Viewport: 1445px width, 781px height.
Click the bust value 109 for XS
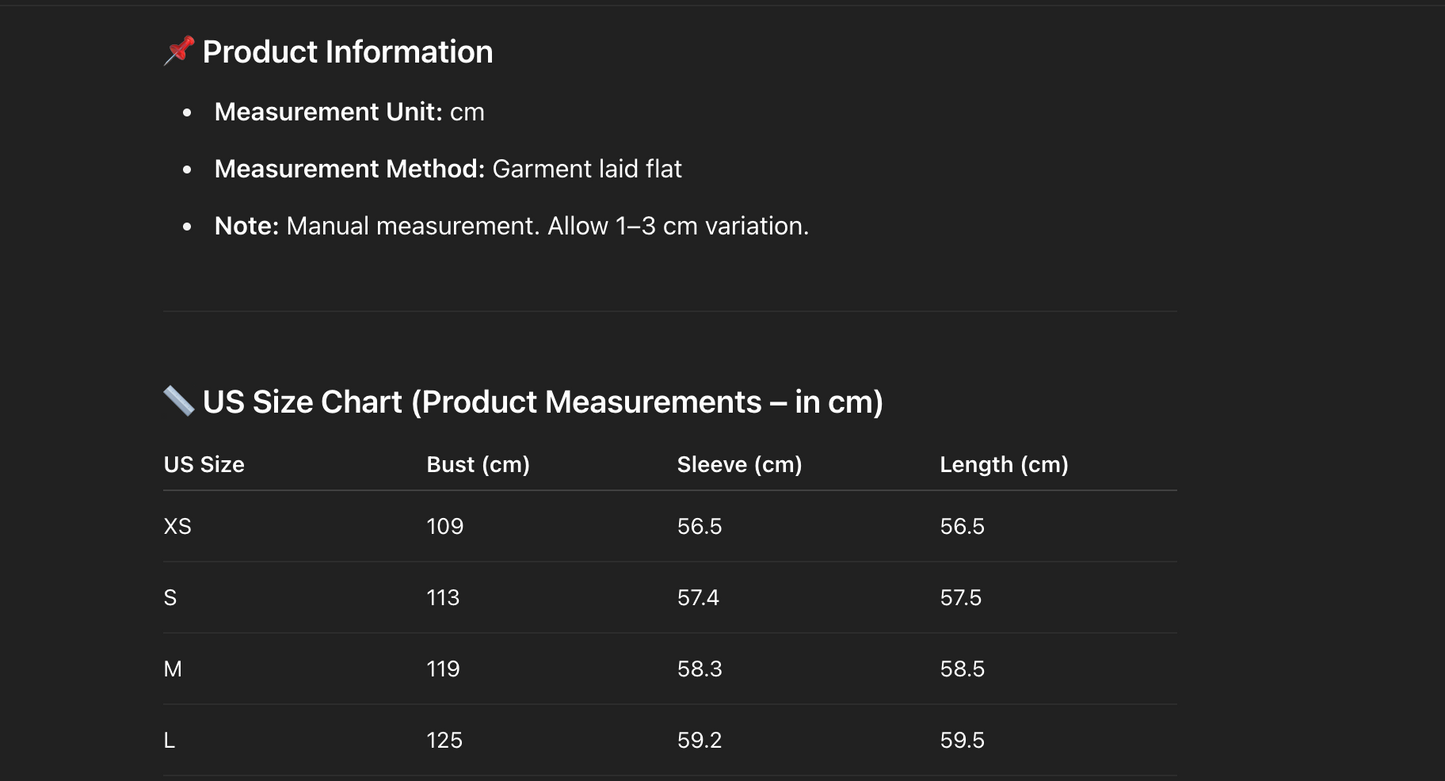445,527
